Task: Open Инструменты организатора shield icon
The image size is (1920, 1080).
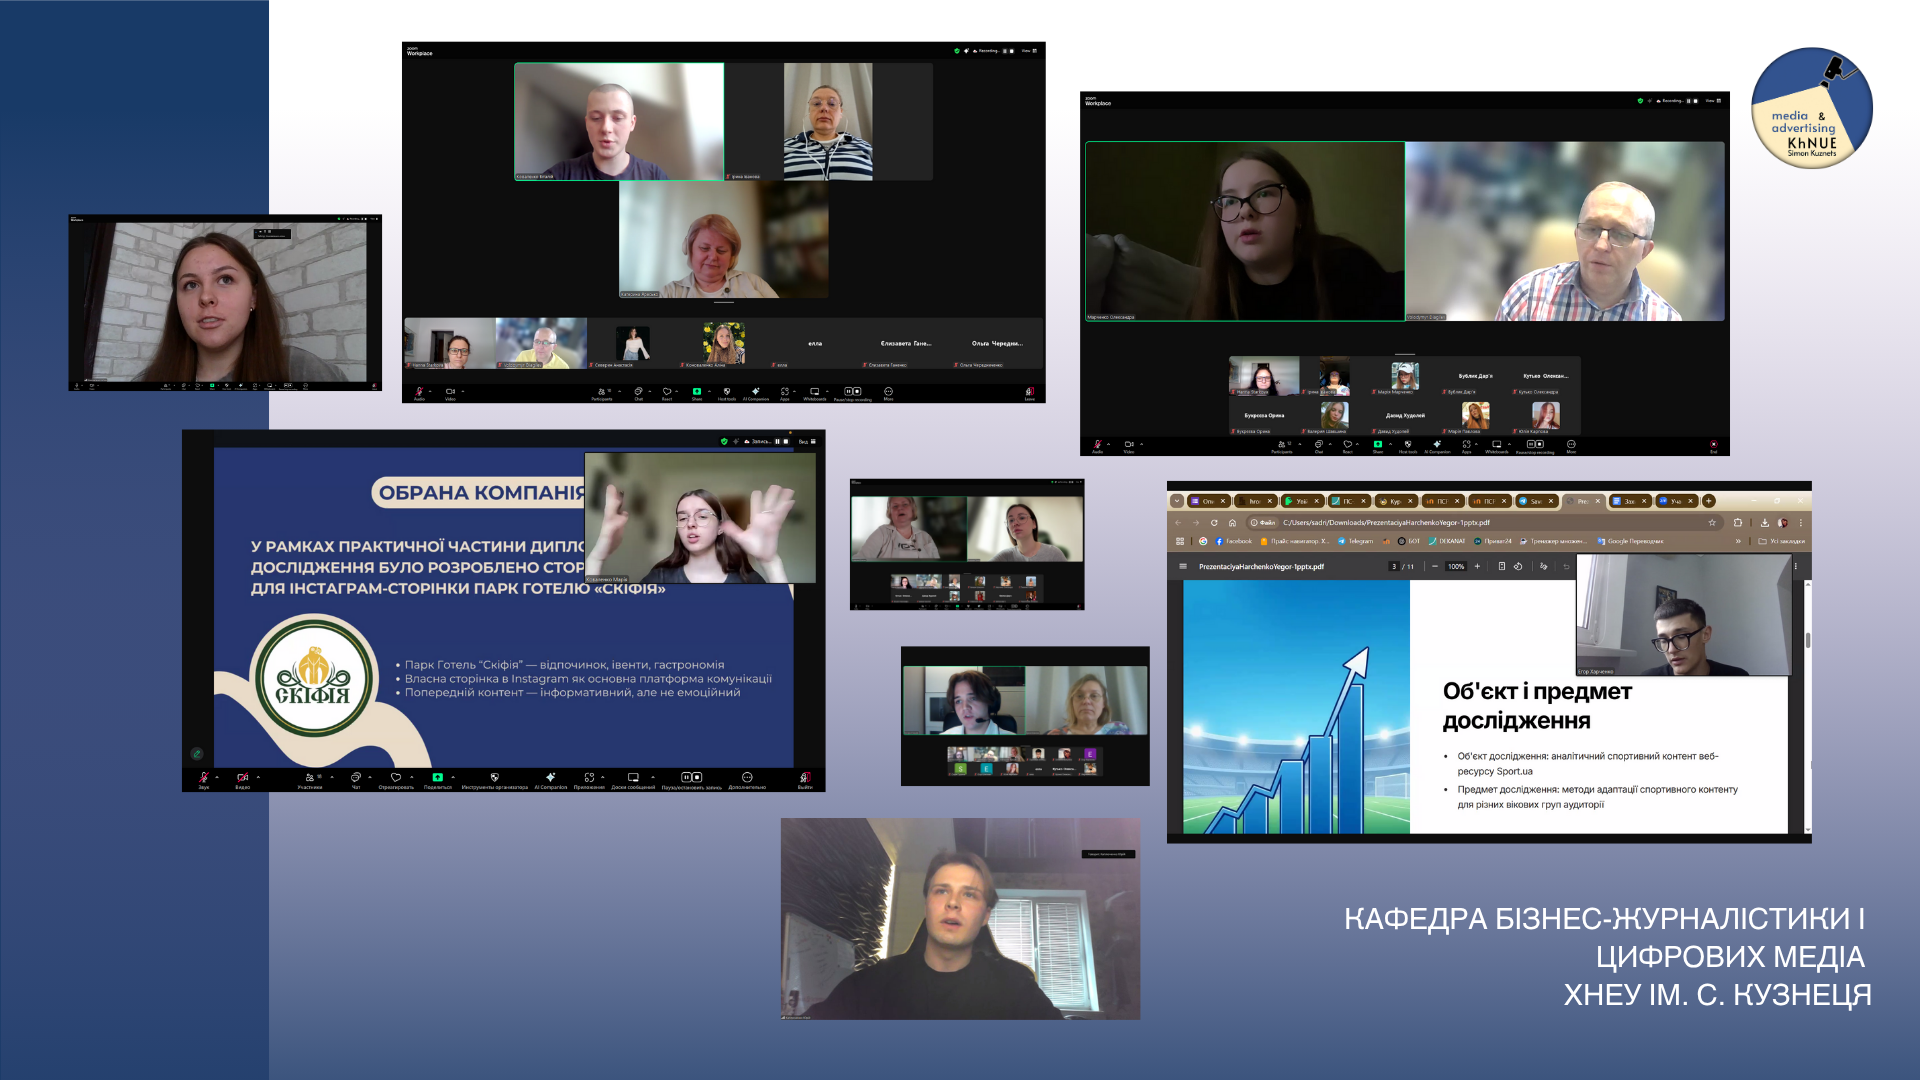Action: coord(494,777)
